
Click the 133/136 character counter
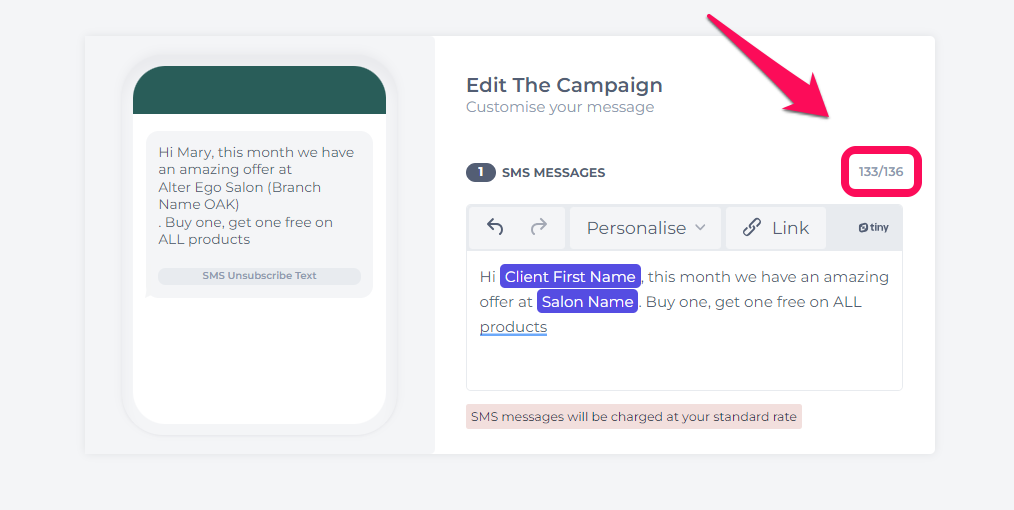click(881, 172)
